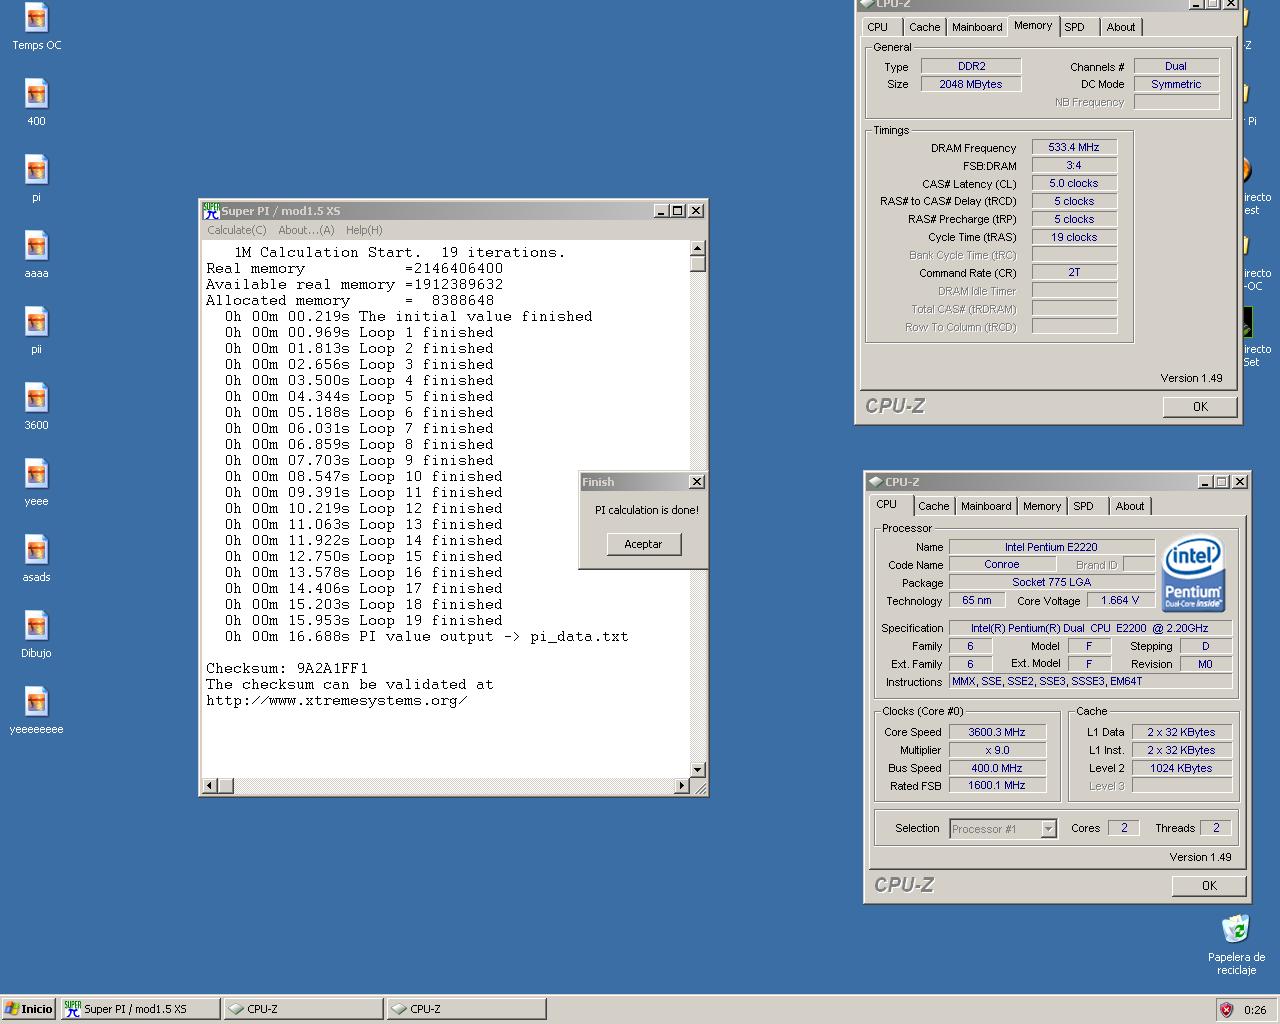Switch to Mainboard tab in upper CPU-Z
Image resolution: width=1280 pixels, height=1024 pixels.
point(977,27)
